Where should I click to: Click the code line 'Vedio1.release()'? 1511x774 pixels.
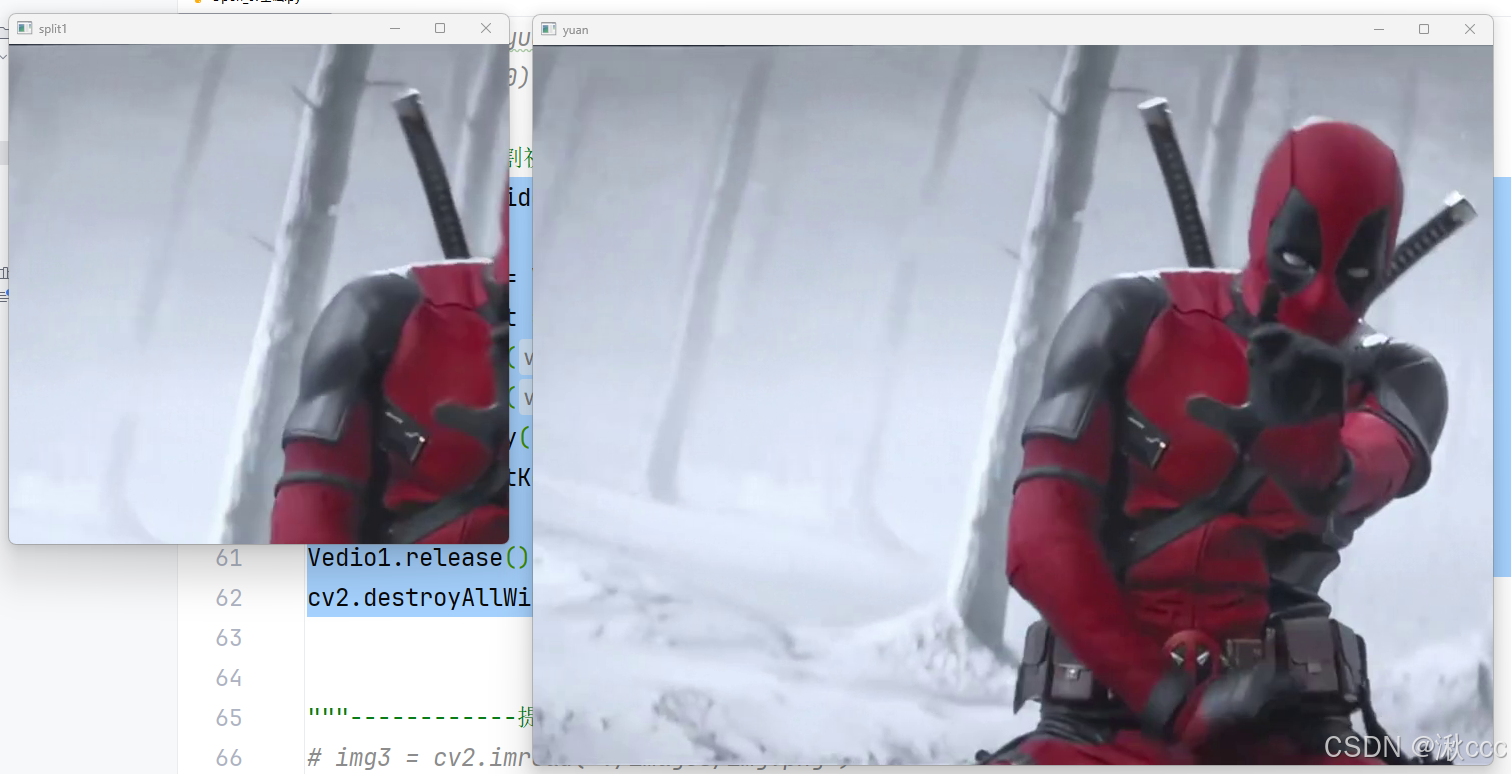419,557
